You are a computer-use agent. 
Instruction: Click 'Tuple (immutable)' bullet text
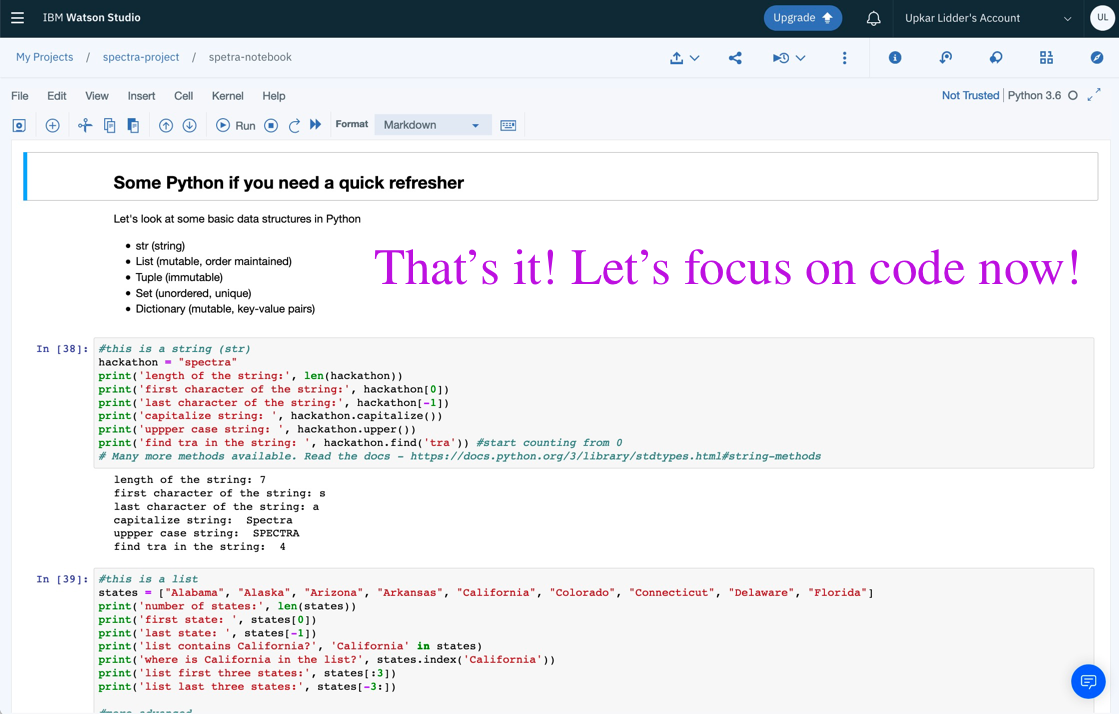point(179,278)
